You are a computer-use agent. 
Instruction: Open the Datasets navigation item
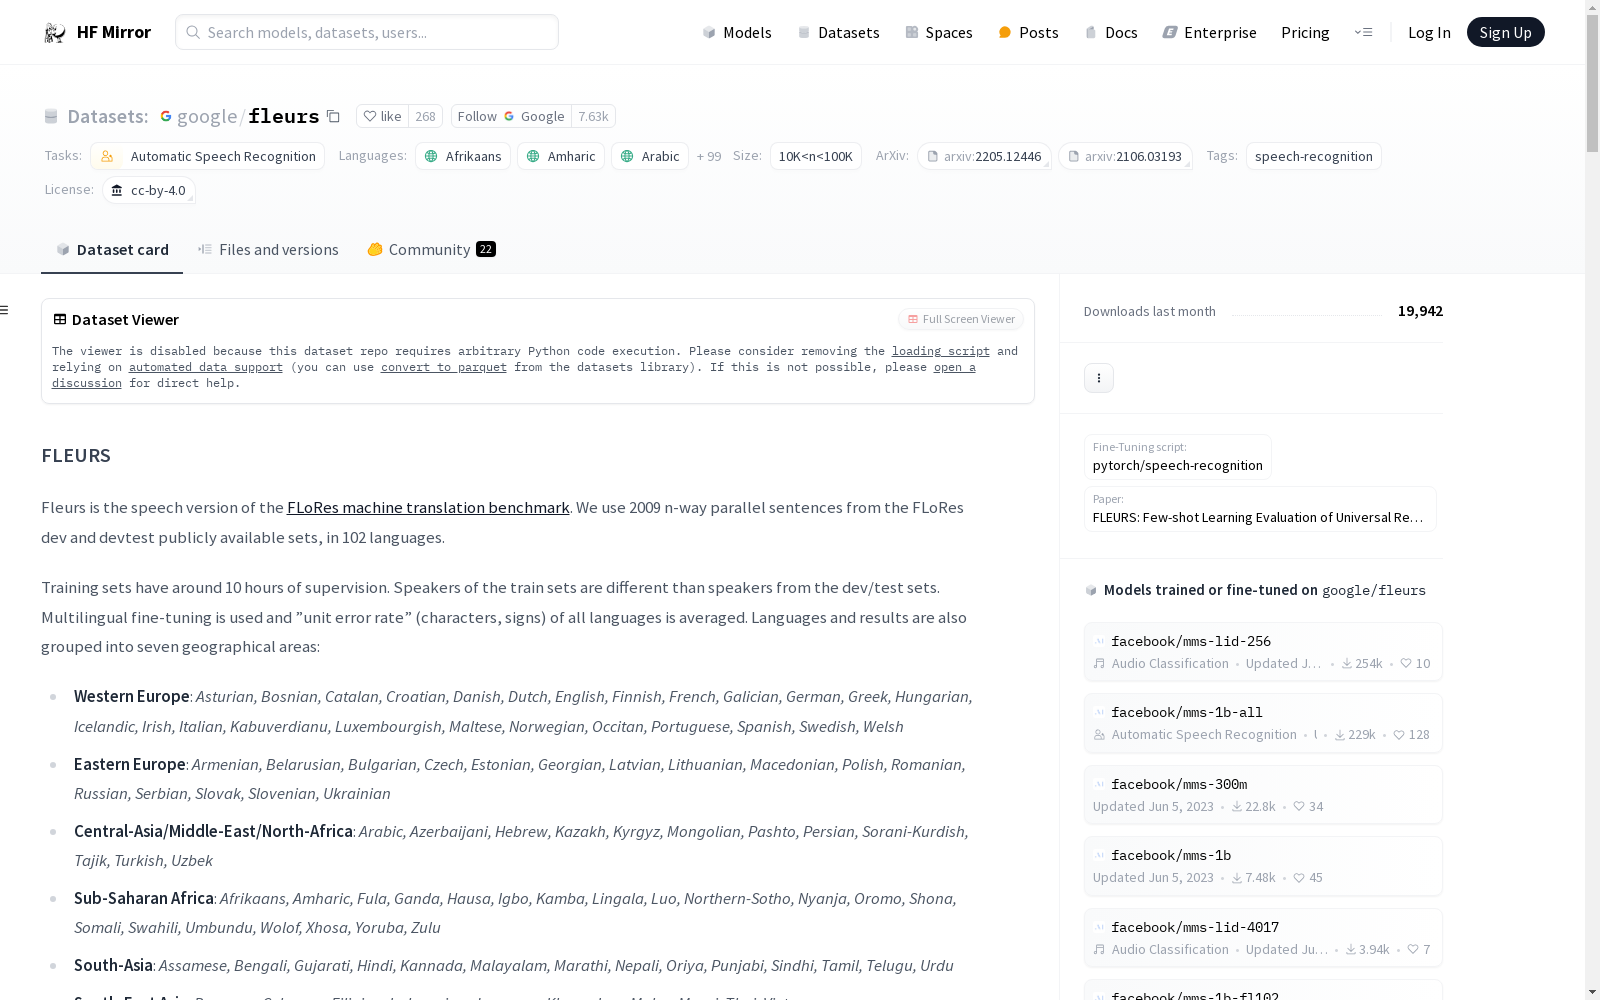click(x=838, y=32)
